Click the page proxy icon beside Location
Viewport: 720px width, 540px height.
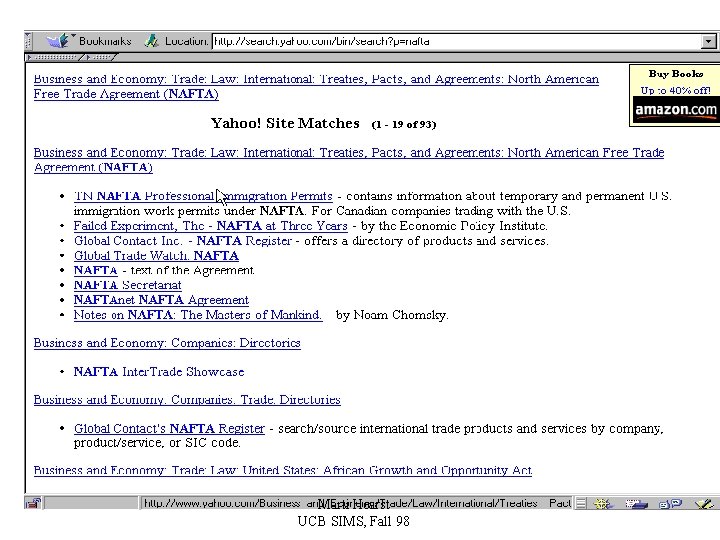[152, 41]
